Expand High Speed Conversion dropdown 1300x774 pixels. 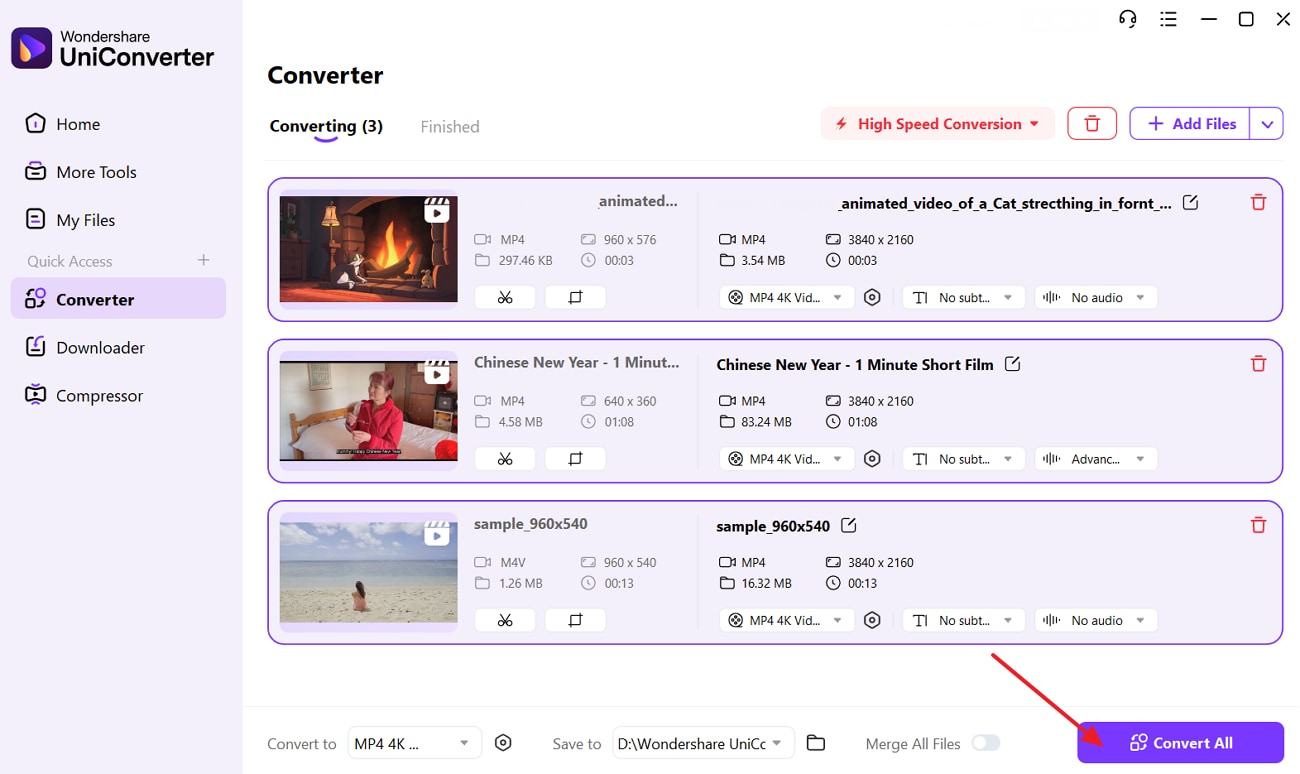pos(938,124)
